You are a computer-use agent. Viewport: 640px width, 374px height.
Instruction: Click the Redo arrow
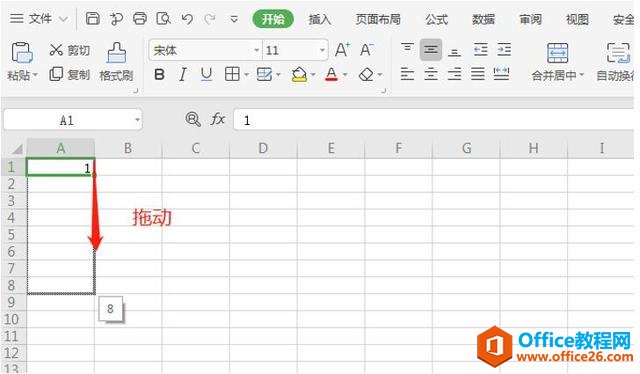point(210,19)
